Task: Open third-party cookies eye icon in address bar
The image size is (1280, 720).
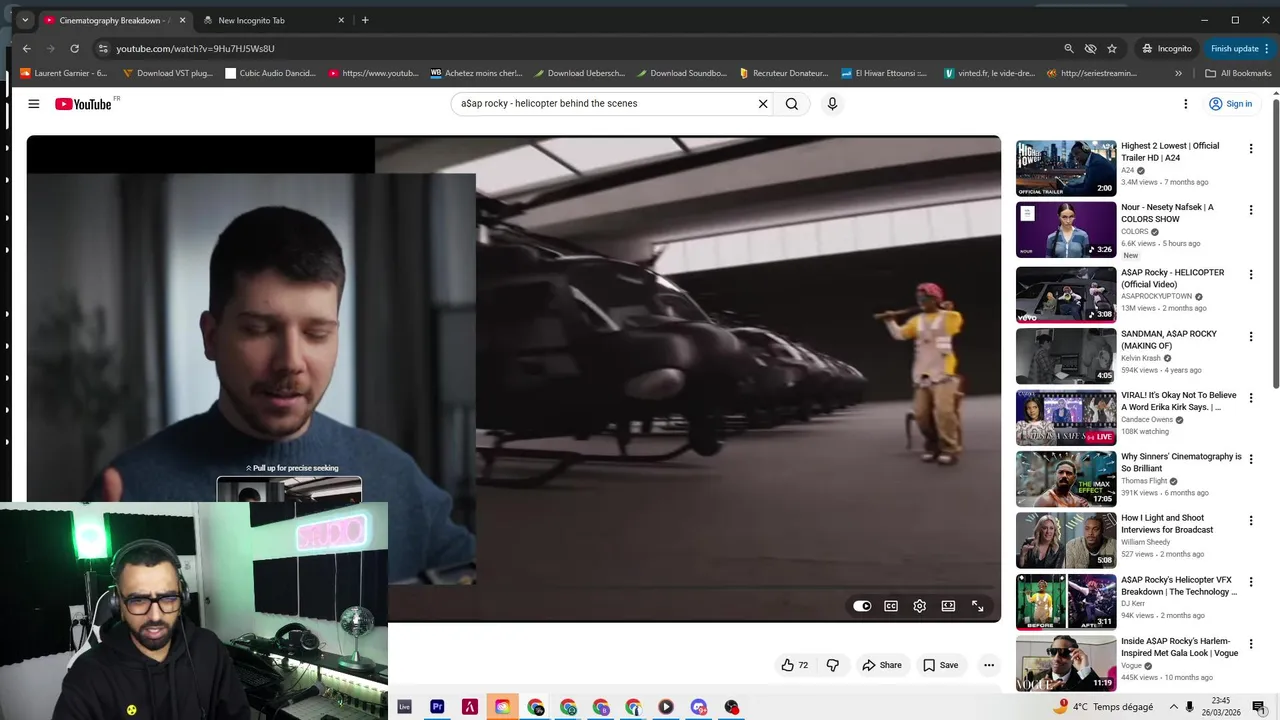Action: 1090,48
